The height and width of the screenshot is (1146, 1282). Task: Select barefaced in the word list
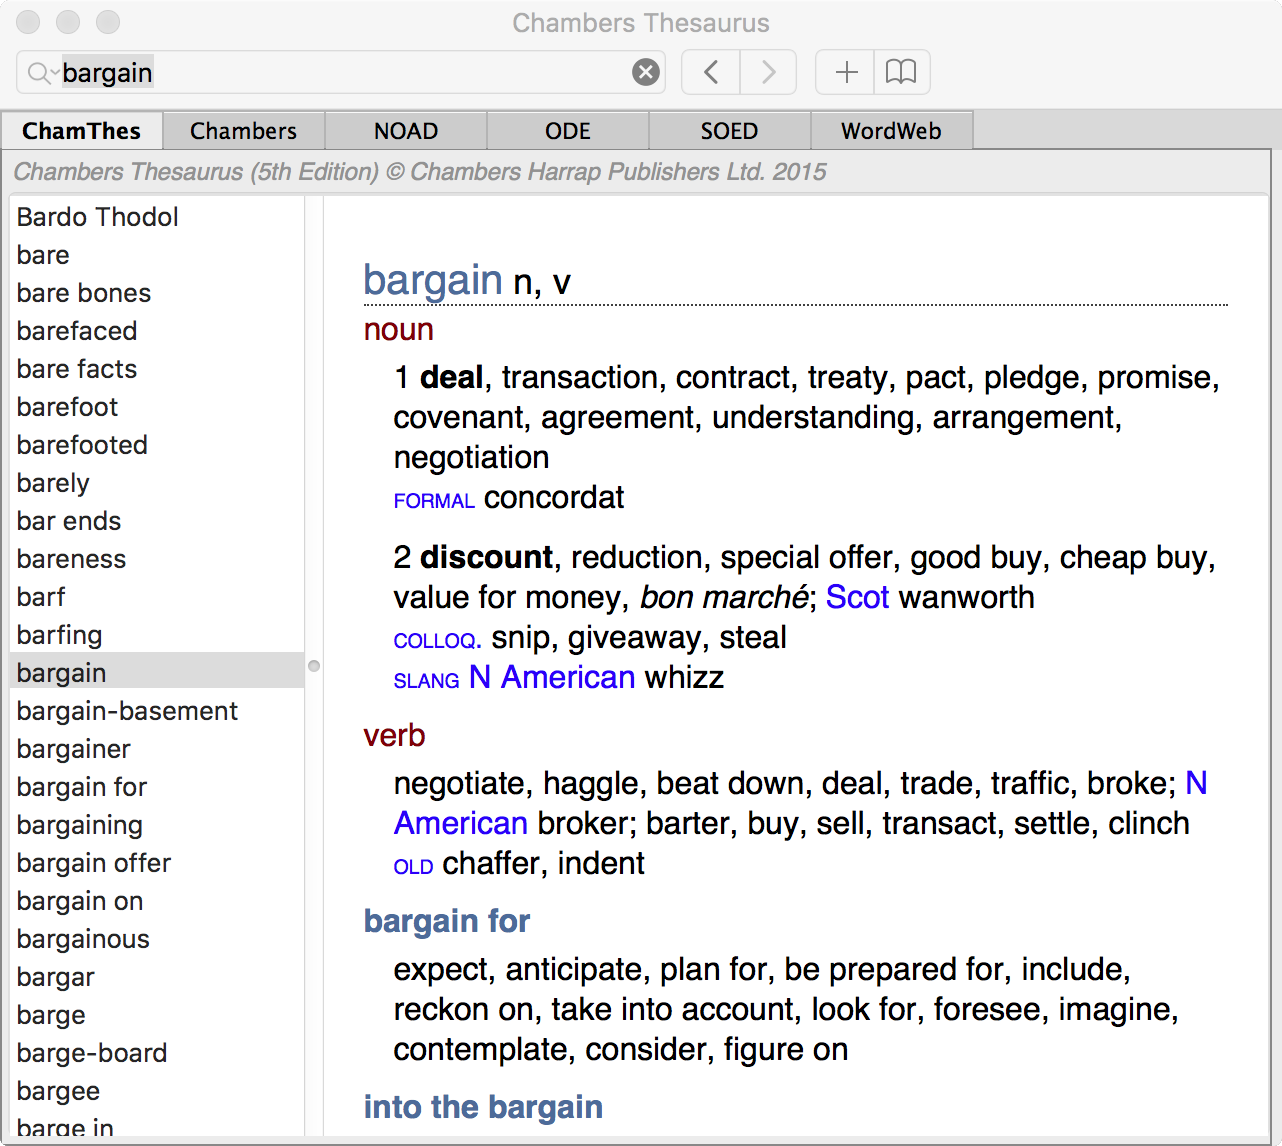point(157,331)
